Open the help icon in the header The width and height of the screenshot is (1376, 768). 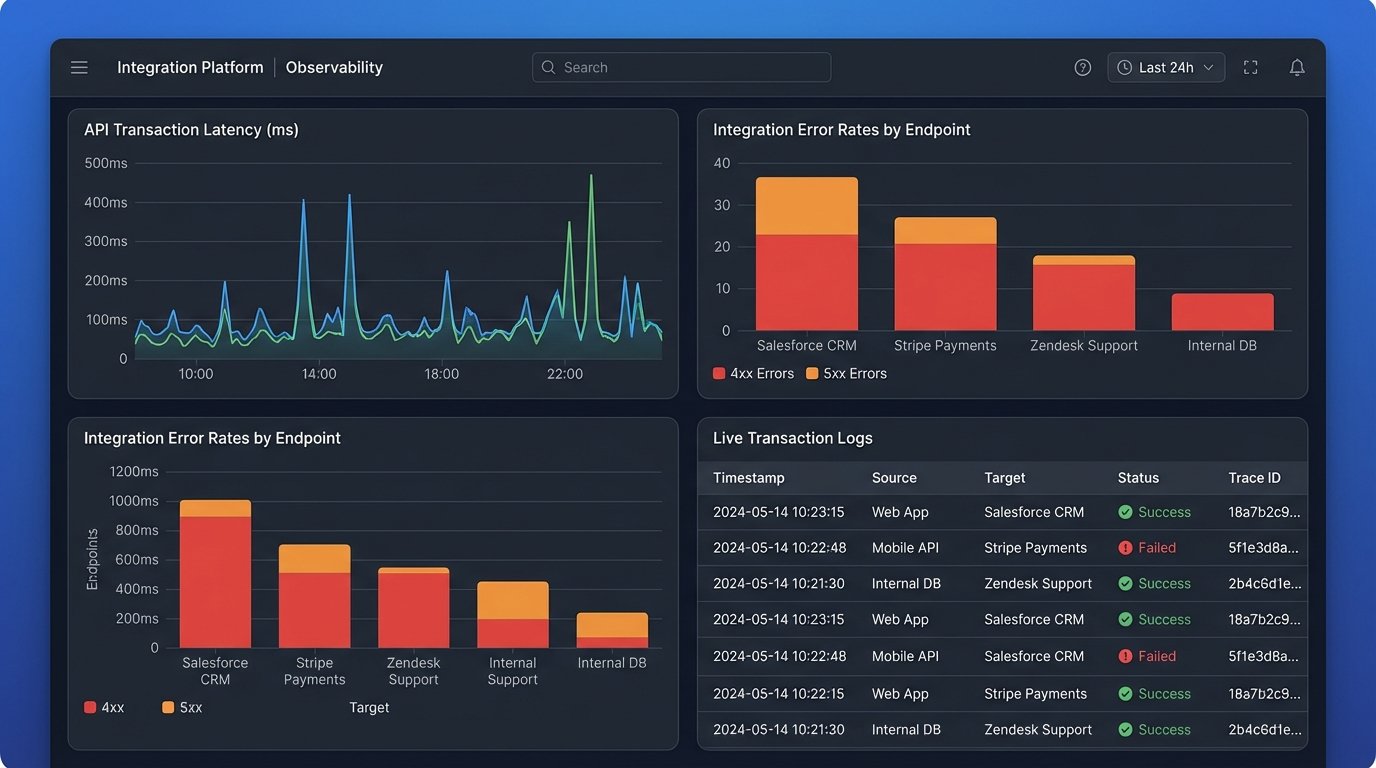1082,67
